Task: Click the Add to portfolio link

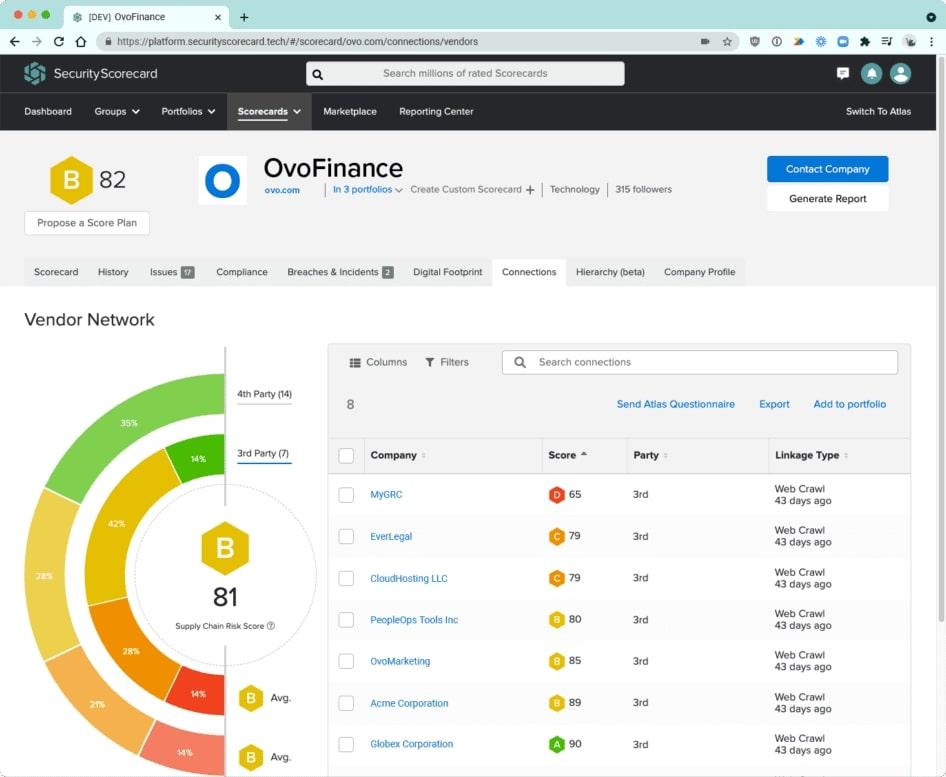Action: pos(849,405)
